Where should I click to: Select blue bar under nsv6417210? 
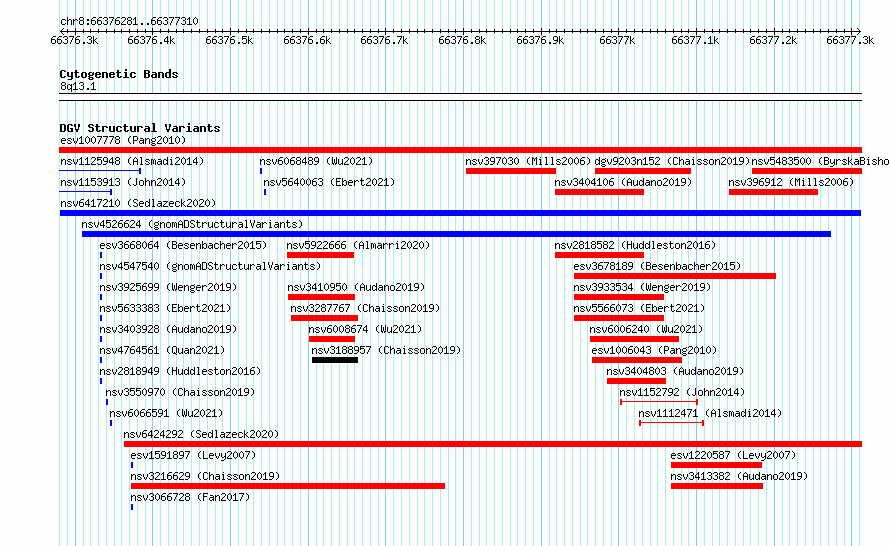460,213
